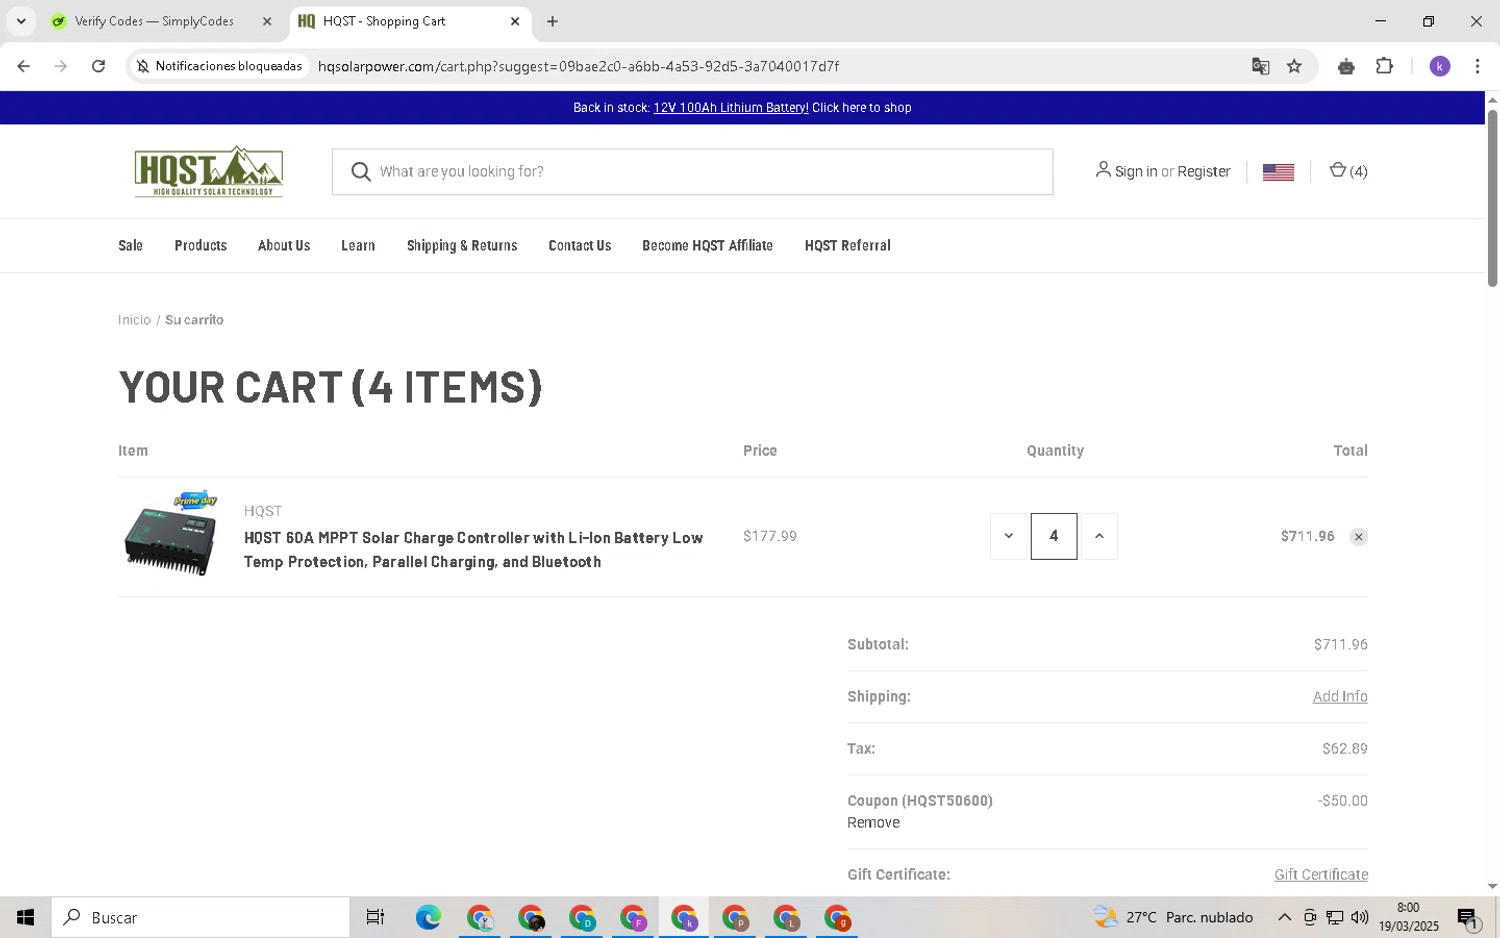Click the Notificaciones bloqueadas chip
Screen dimensions: 1500x938
219,66
